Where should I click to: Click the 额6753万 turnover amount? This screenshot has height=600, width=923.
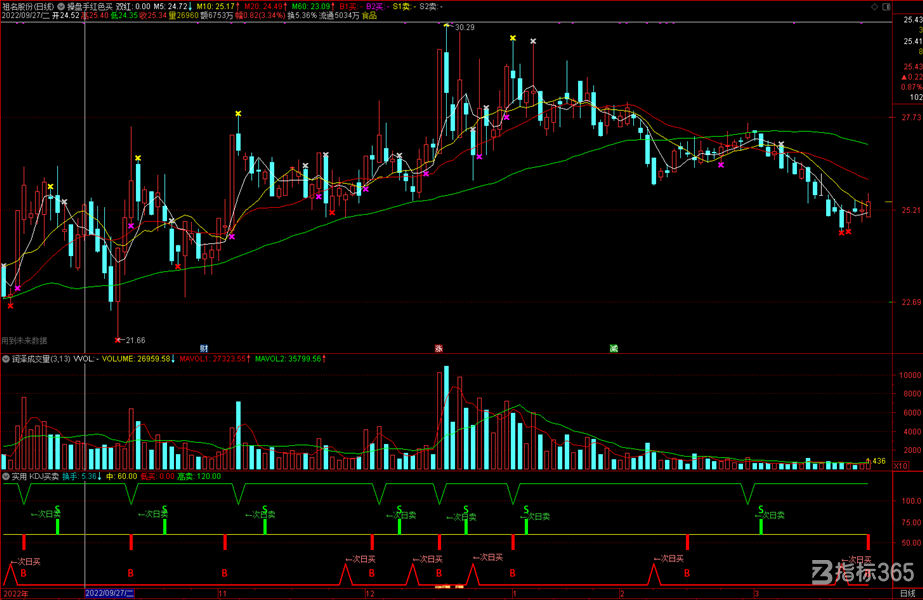click(217, 16)
